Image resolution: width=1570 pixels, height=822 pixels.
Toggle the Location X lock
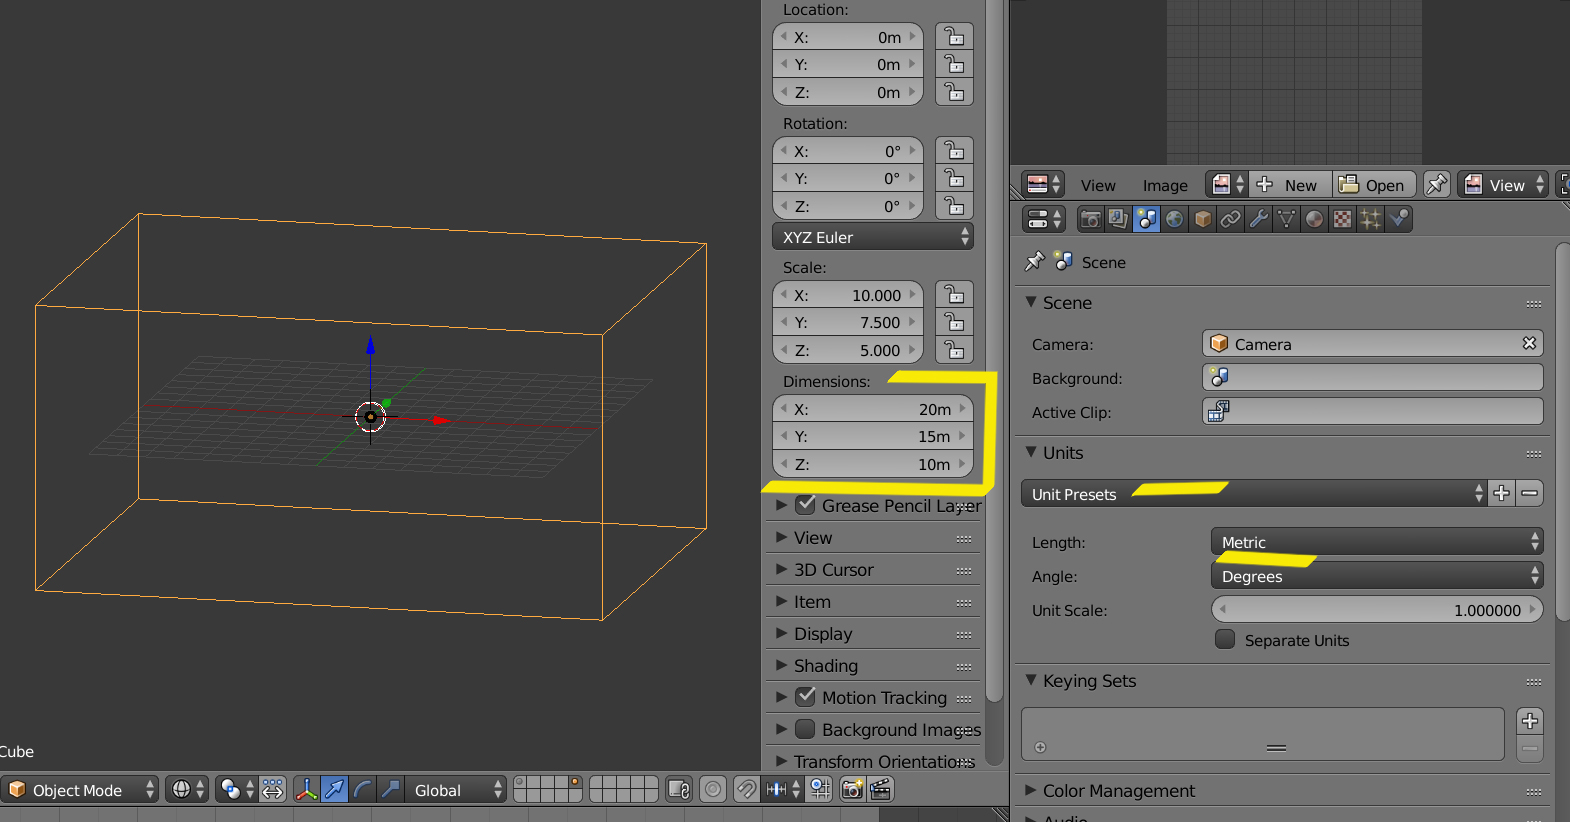(955, 37)
